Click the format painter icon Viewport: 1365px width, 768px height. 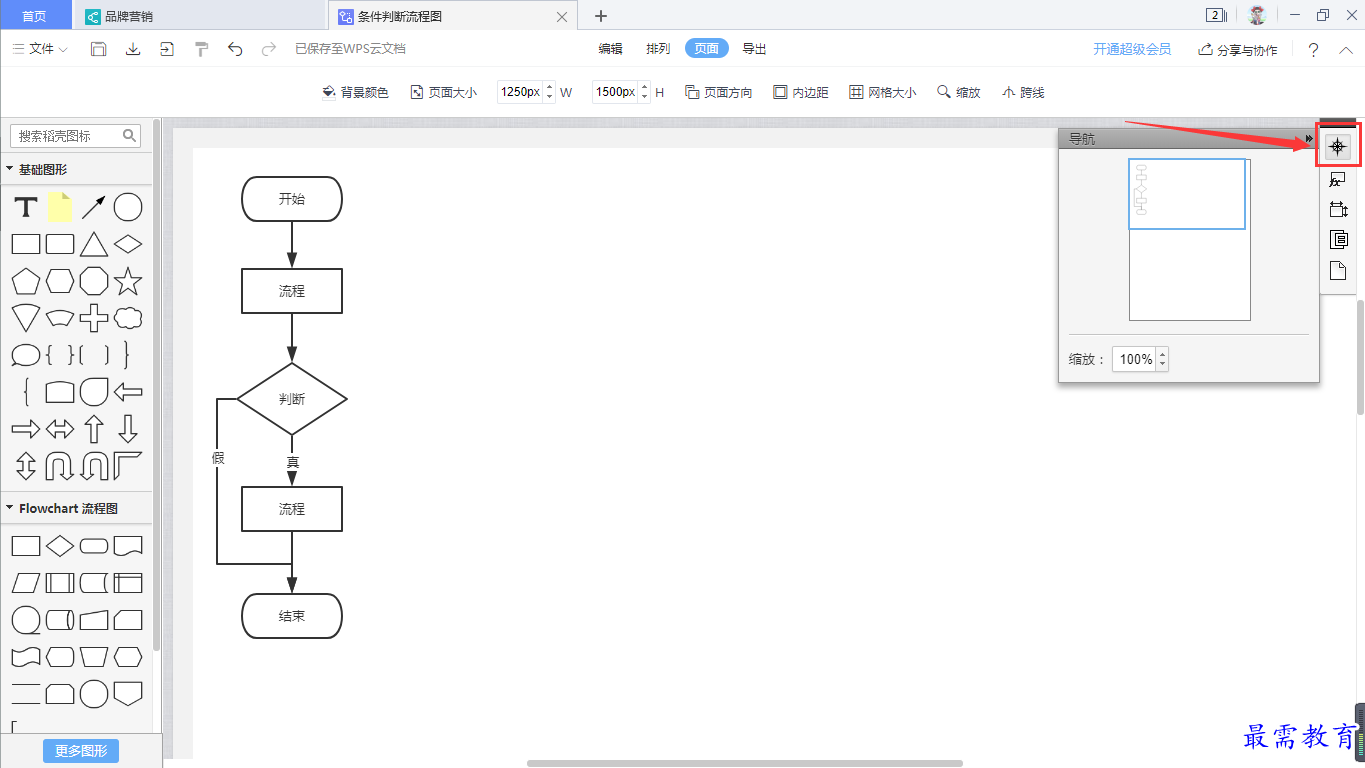click(x=201, y=49)
